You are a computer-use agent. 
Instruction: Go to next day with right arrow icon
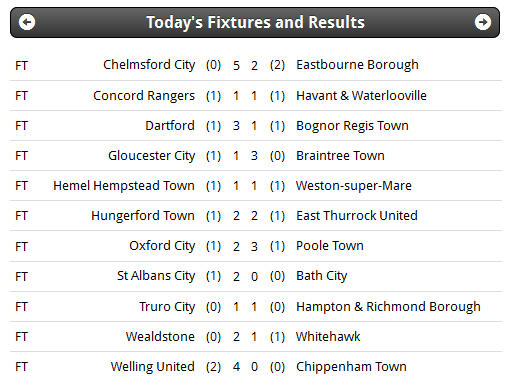tap(483, 22)
